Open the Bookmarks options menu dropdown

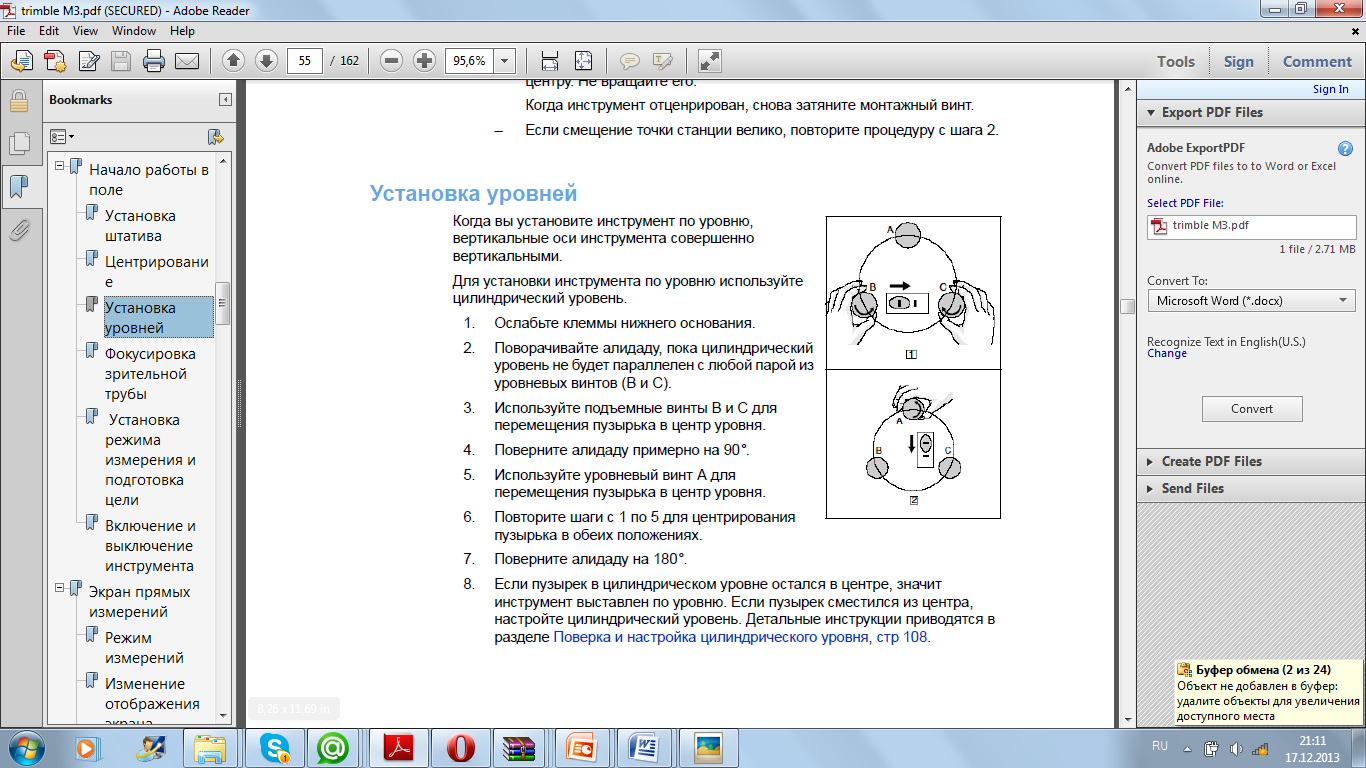[x=62, y=136]
